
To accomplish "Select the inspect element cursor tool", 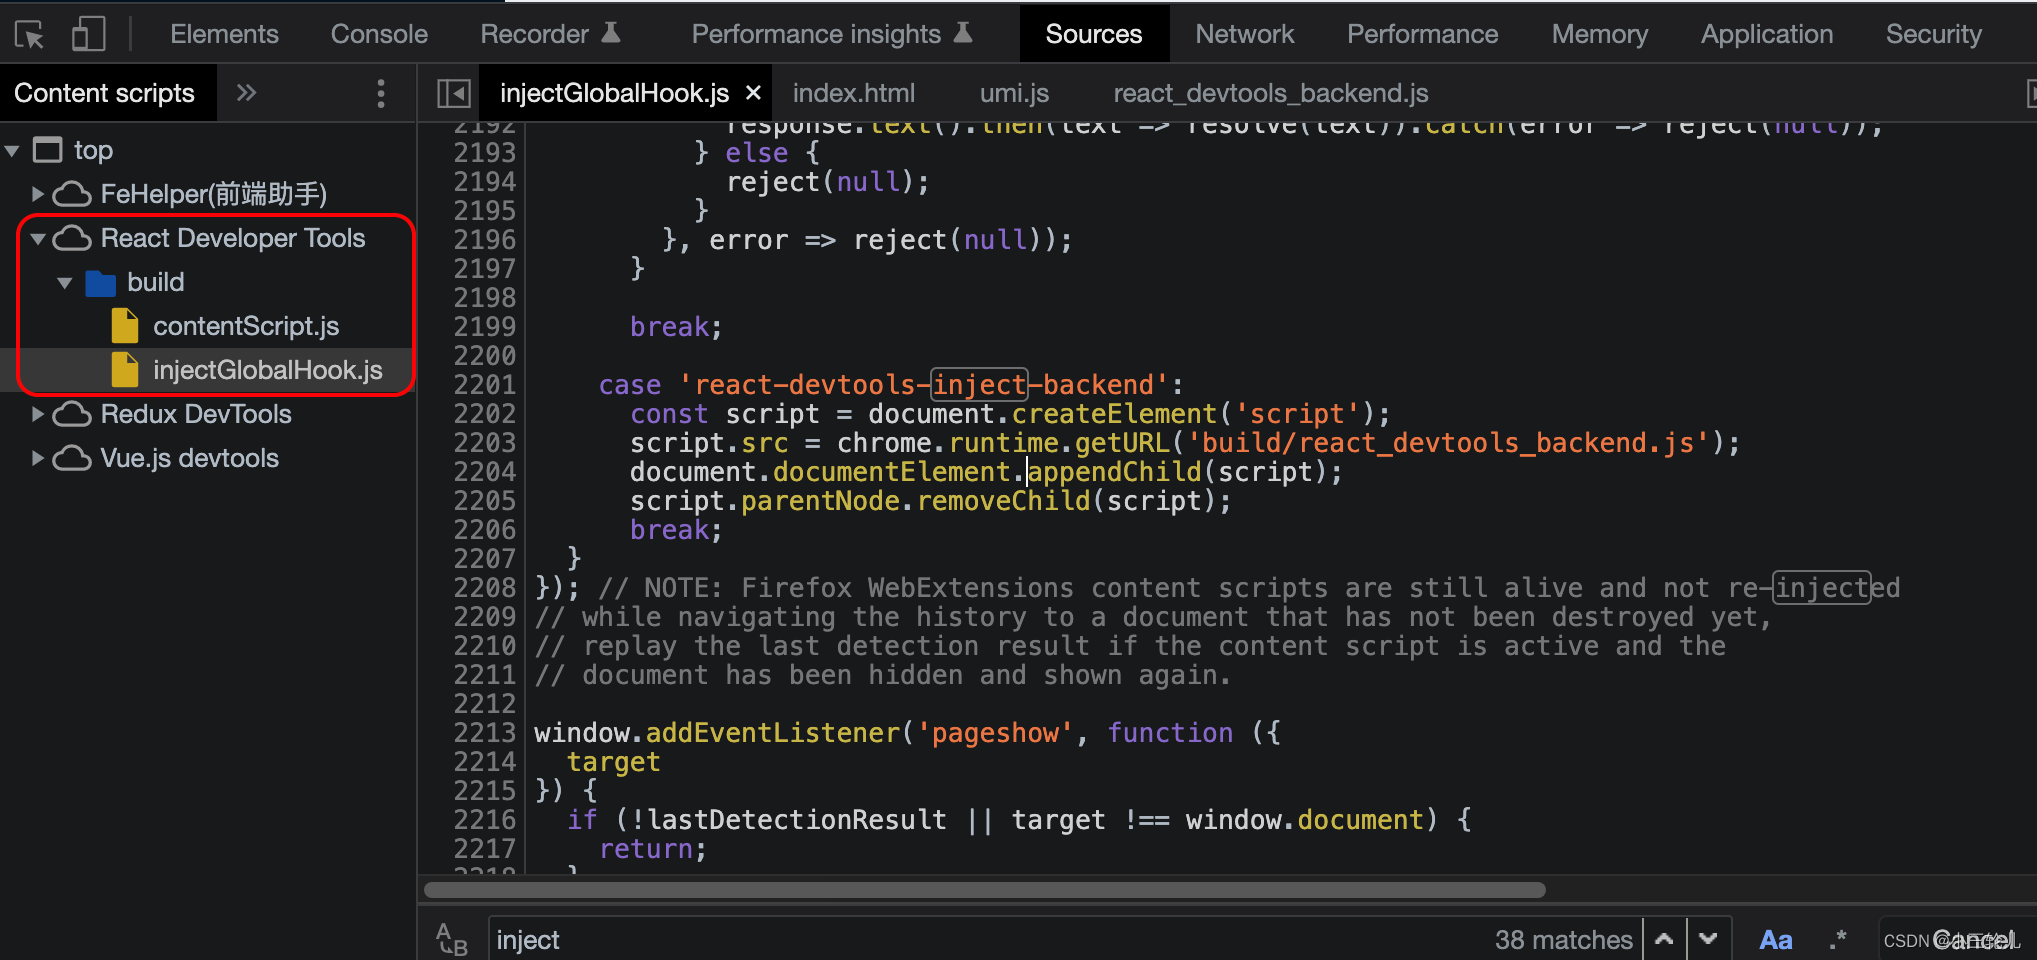I will pos(30,33).
